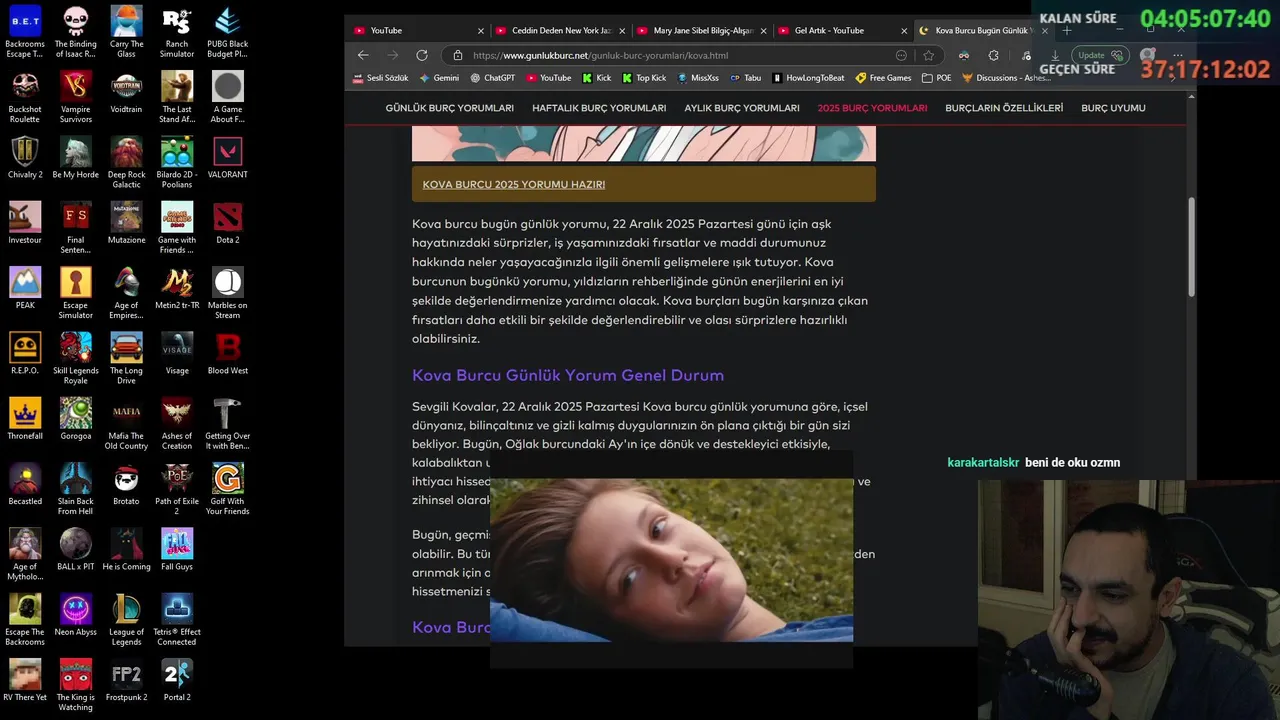The image size is (1280, 720).
Task: Click browser back arrow button
Action: pyautogui.click(x=363, y=55)
